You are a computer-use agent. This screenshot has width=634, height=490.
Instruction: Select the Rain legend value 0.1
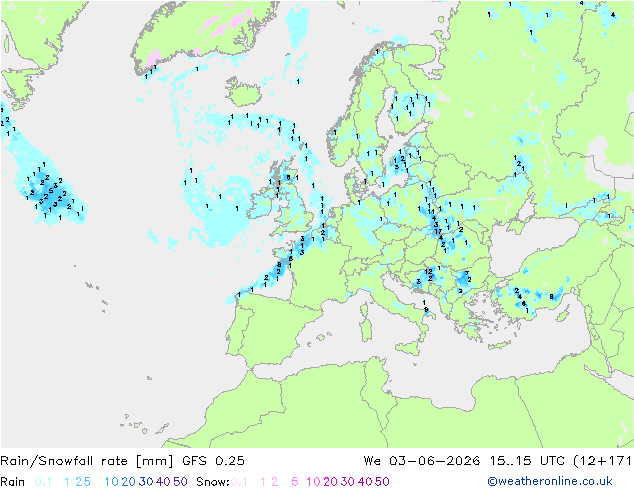click(x=43, y=482)
